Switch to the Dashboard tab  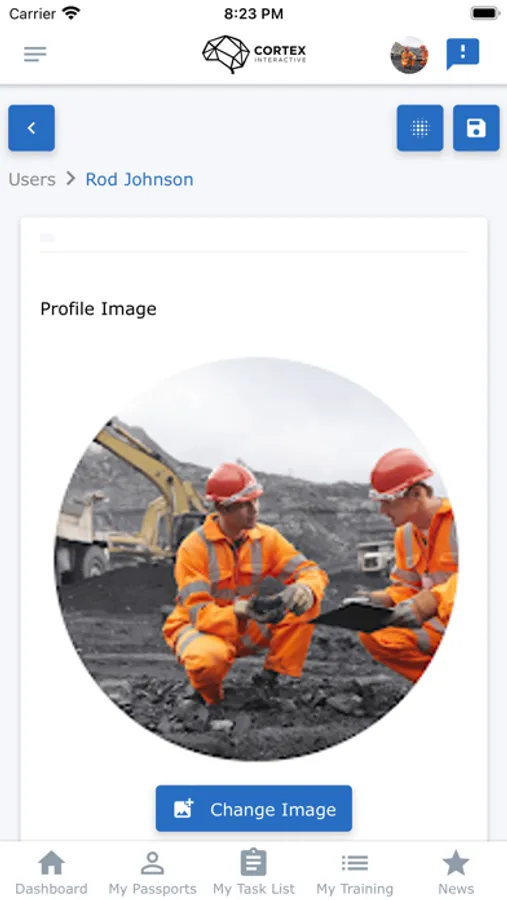tap(51, 872)
